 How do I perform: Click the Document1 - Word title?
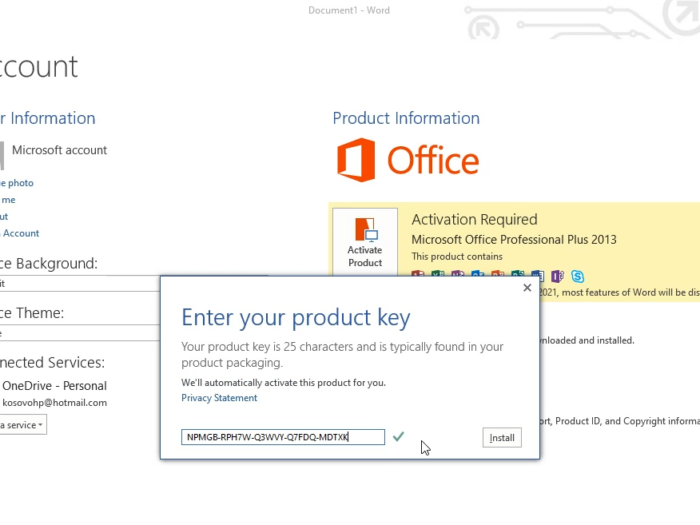[x=349, y=10]
